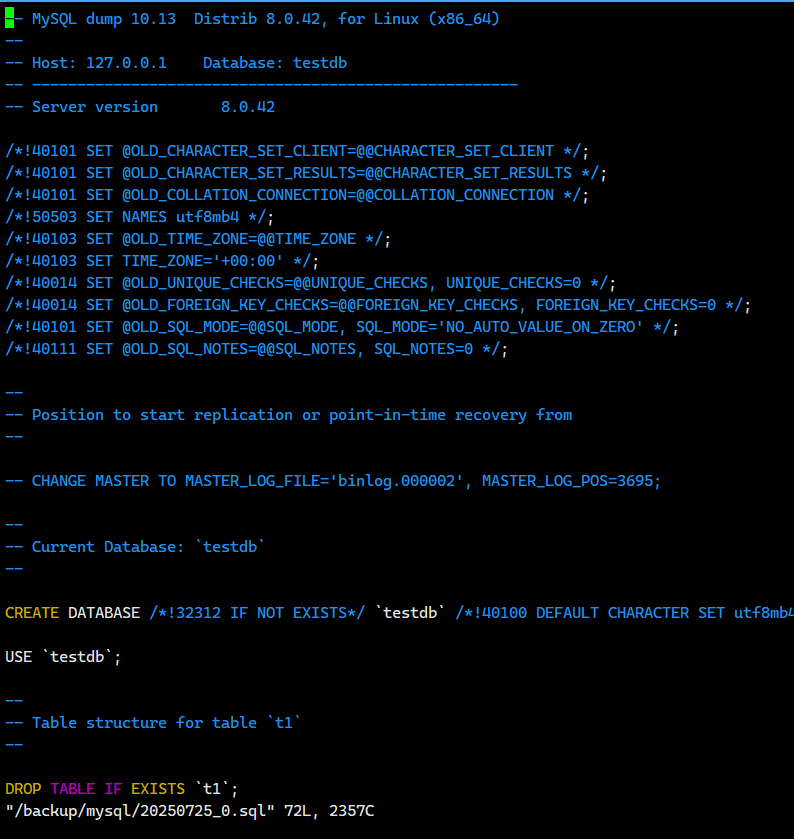
Task: Click the SET @OLD_TIME_ZONE line
Action: click(197, 239)
